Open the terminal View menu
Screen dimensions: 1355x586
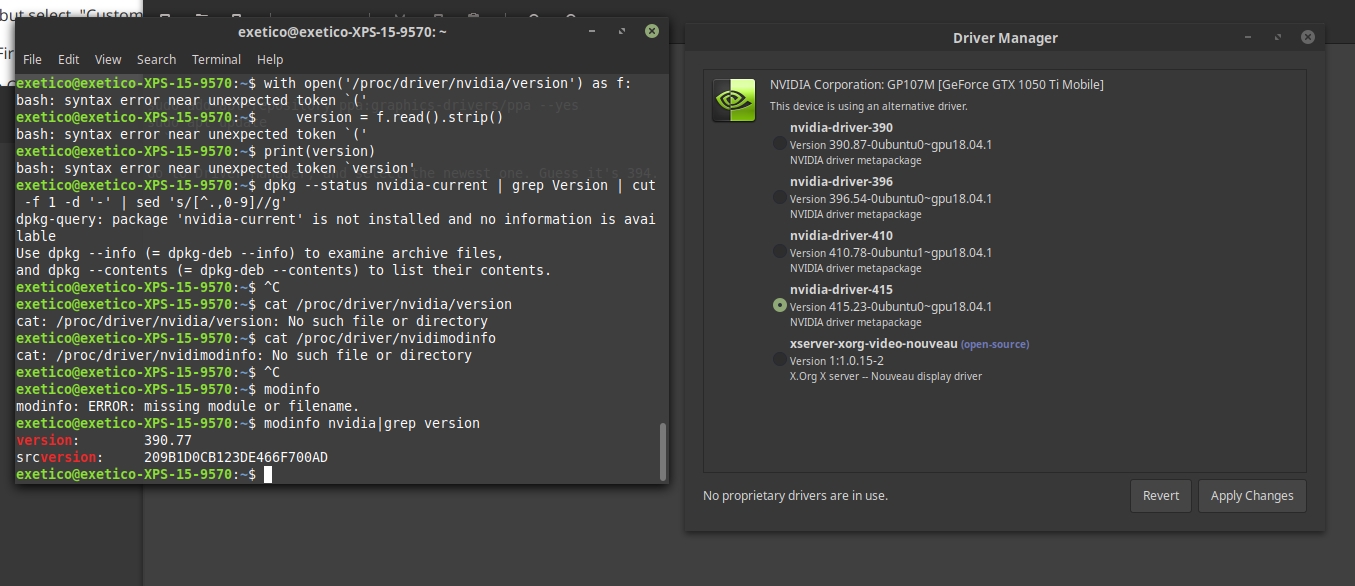coord(108,60)
